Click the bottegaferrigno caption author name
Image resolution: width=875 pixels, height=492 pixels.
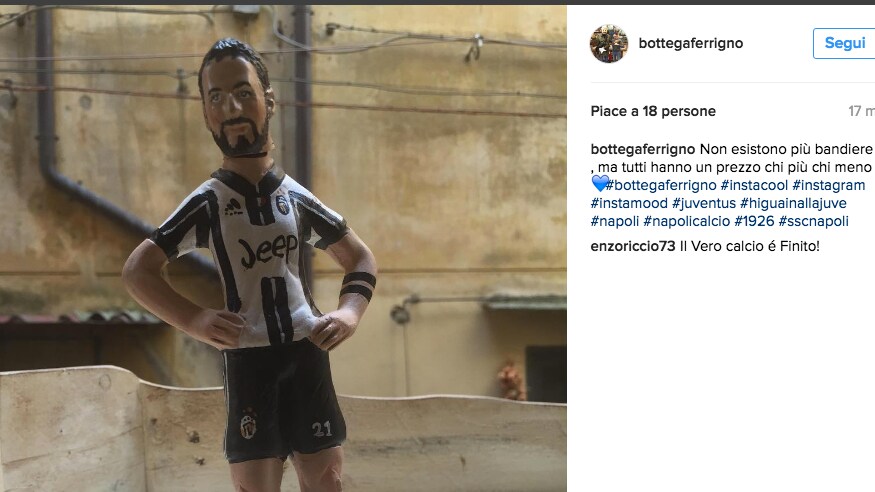pos(642,149)
